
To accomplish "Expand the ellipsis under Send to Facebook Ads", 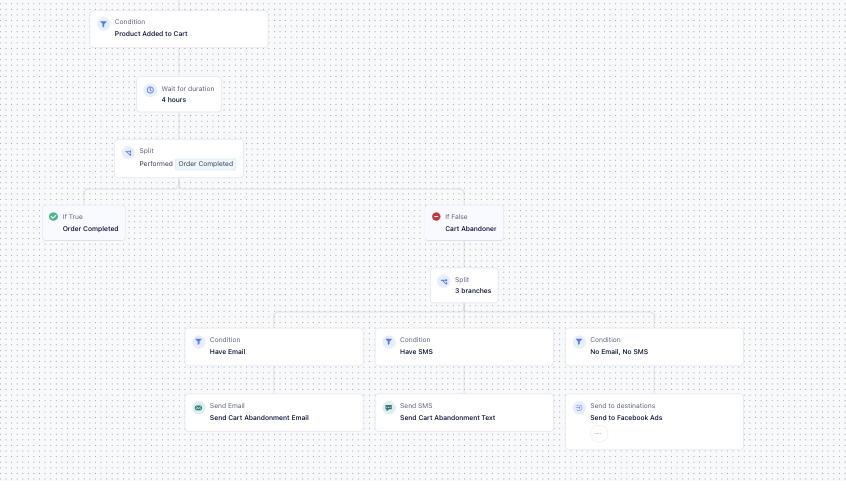I will 598,434.
